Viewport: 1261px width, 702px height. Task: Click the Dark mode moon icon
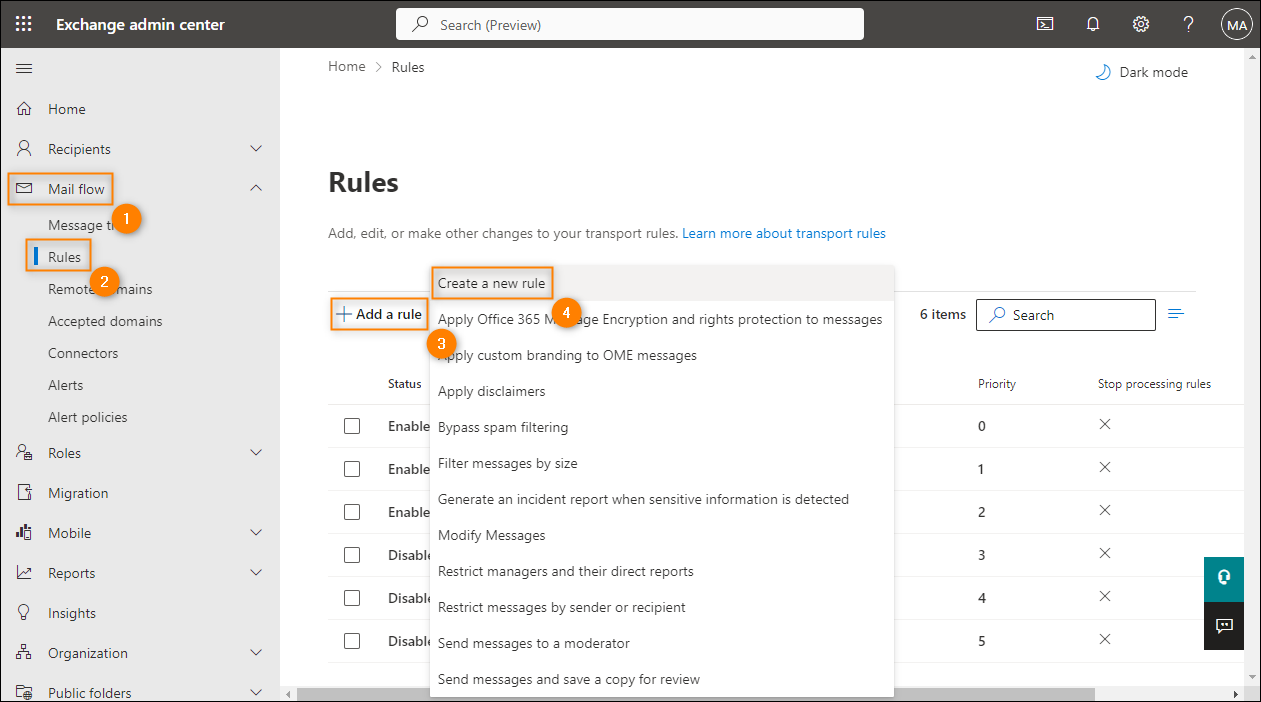[1103, 72]
